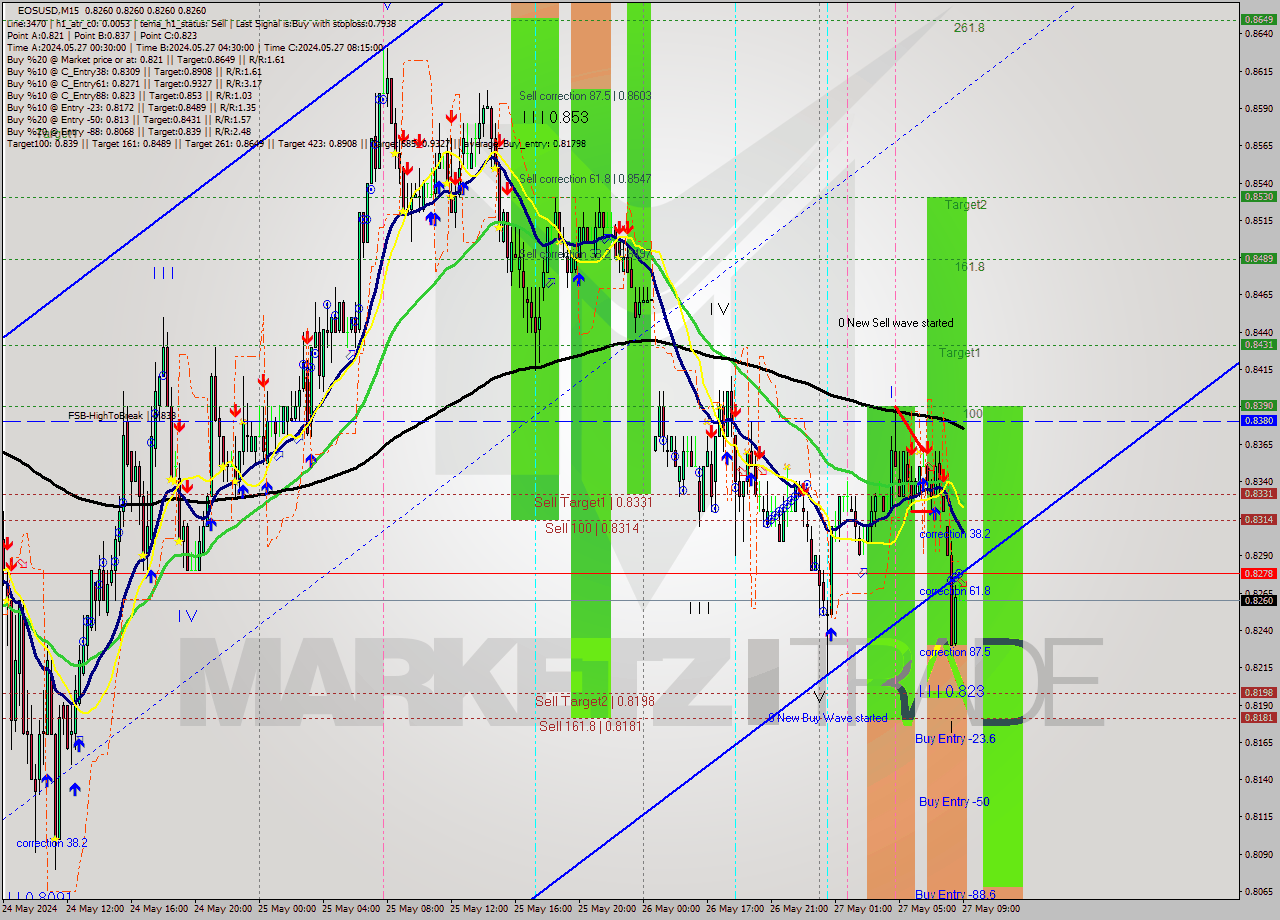The width and height of the screenshot is (1280, 920).
Task: Click the '25 May 12:00' time axis label
Action: click(481, 909)
